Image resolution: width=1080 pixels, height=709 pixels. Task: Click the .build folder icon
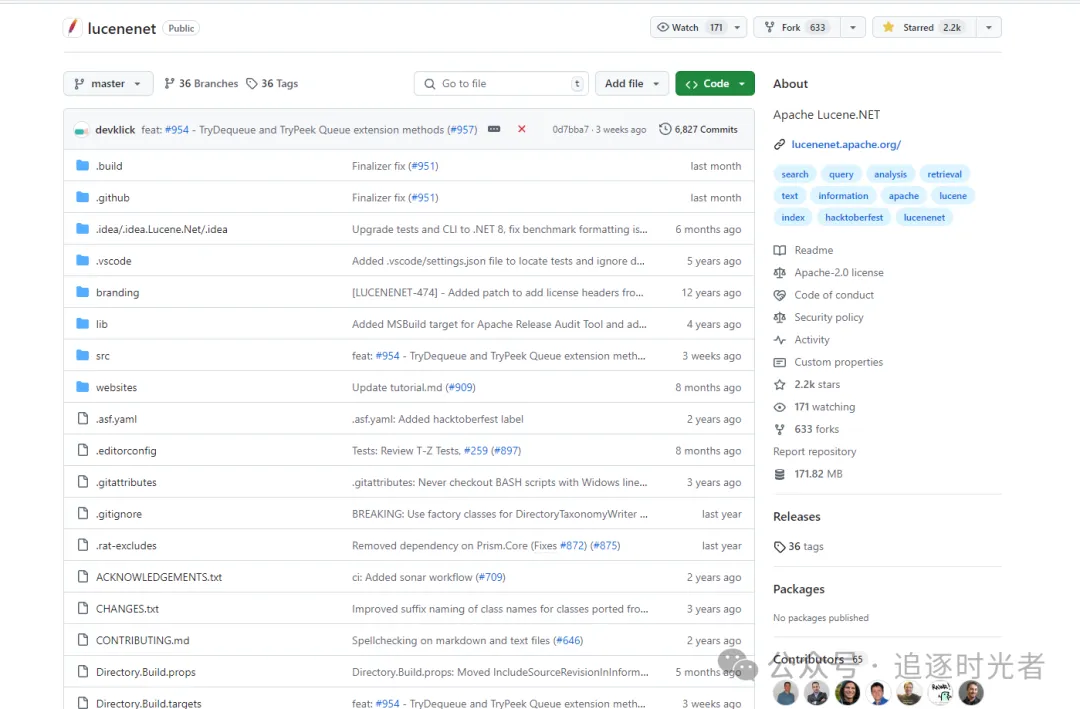83,166
